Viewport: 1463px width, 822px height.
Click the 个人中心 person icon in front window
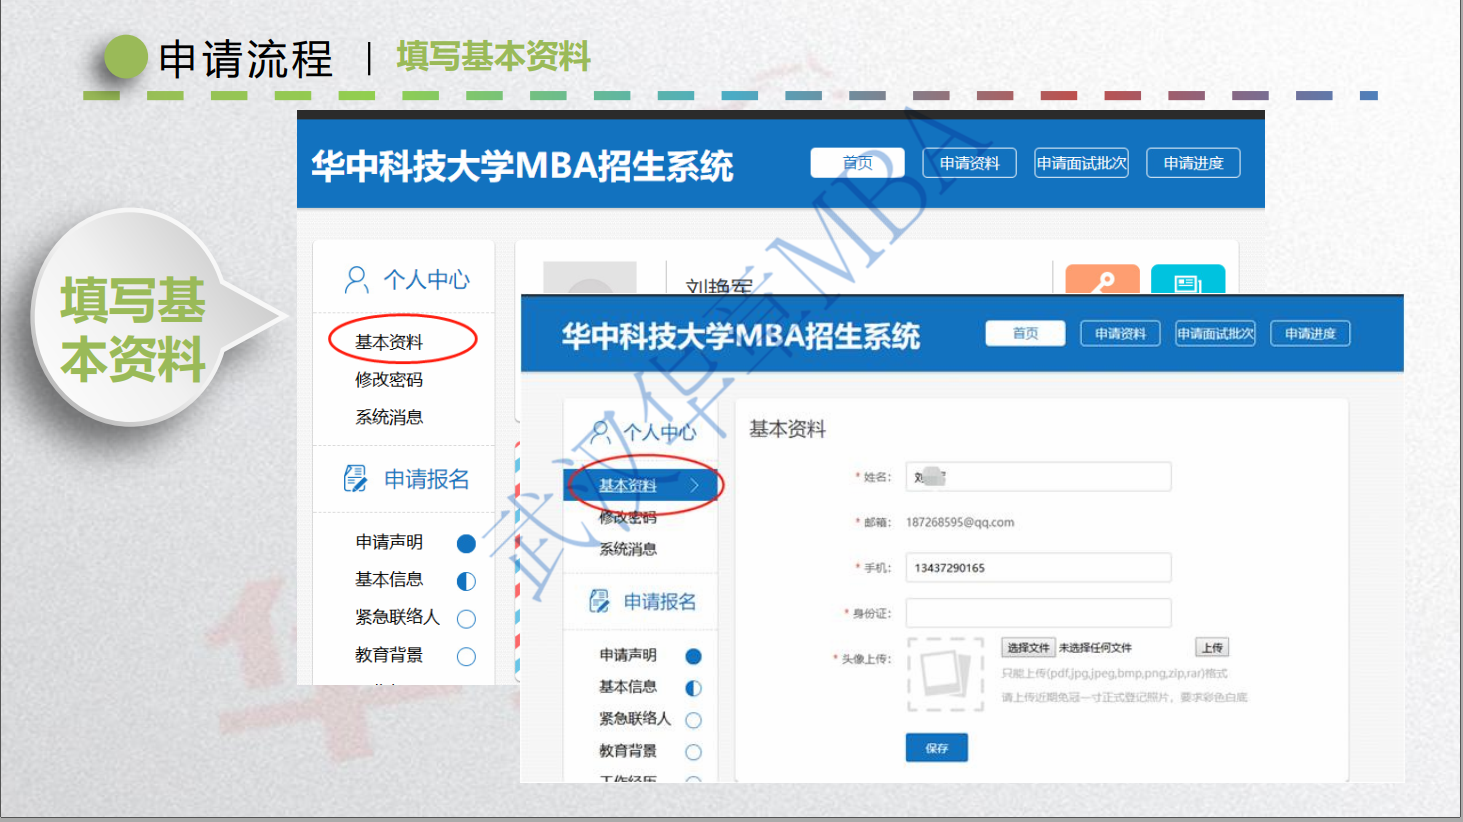coord(600,432)
